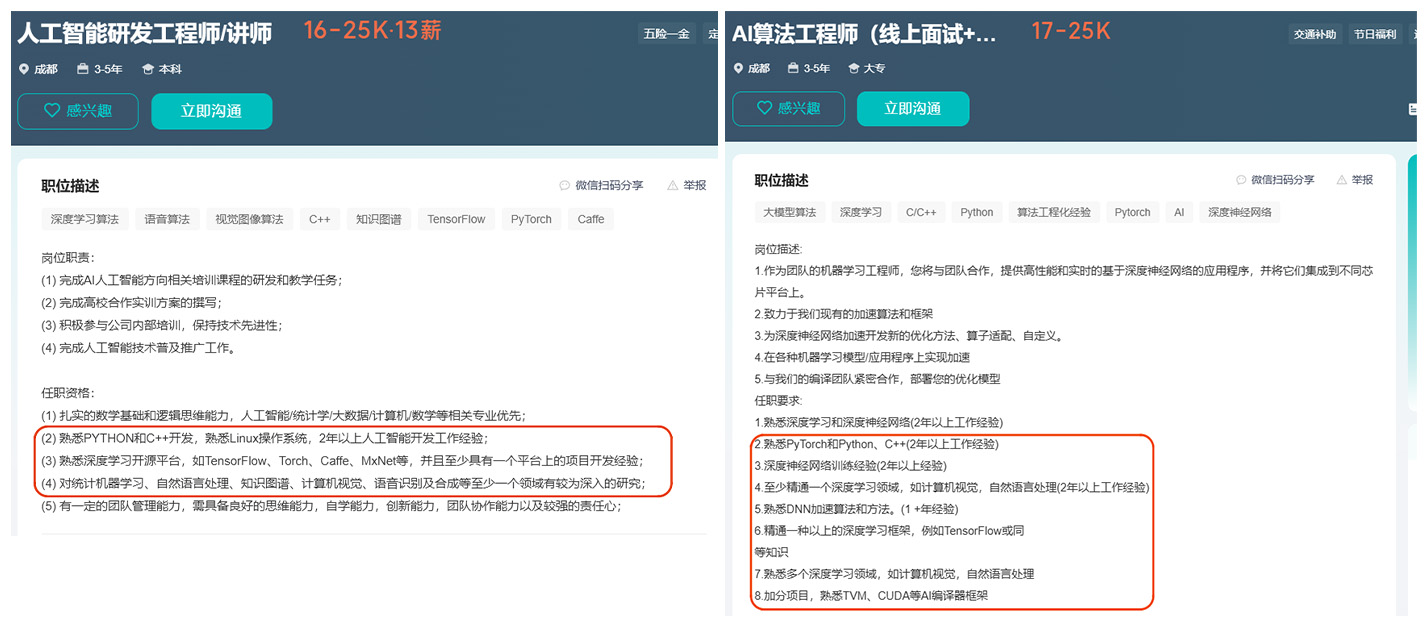Click the 五险一金 benefit tag

667,34
